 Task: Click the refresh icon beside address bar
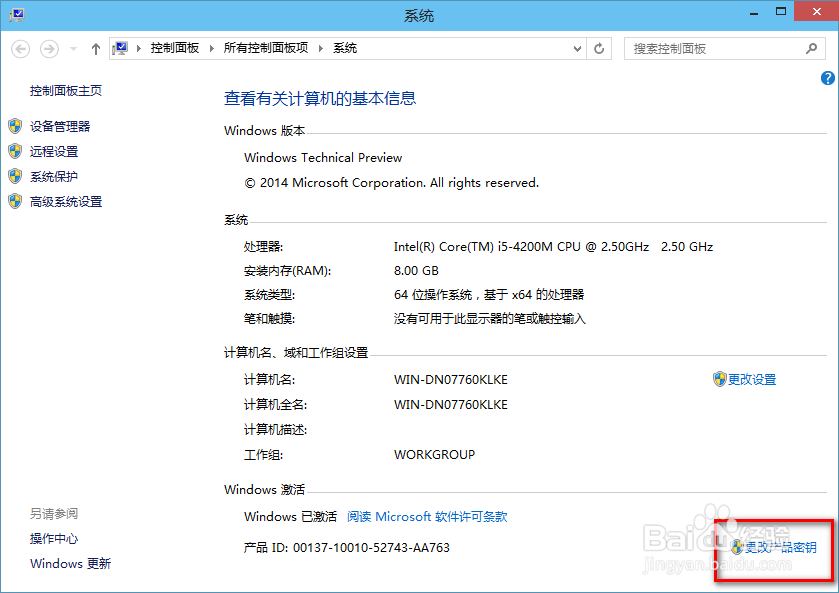click(599, 47)
